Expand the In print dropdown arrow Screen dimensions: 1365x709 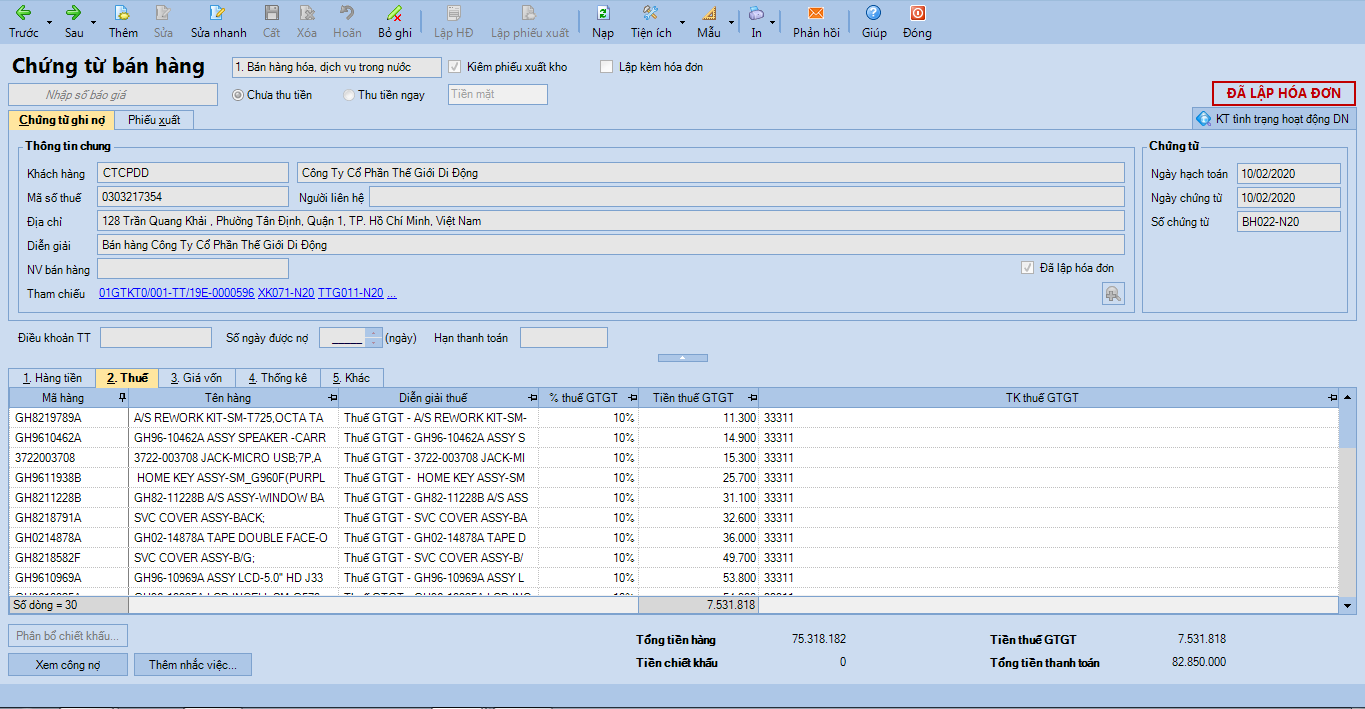tap(772, 21)
